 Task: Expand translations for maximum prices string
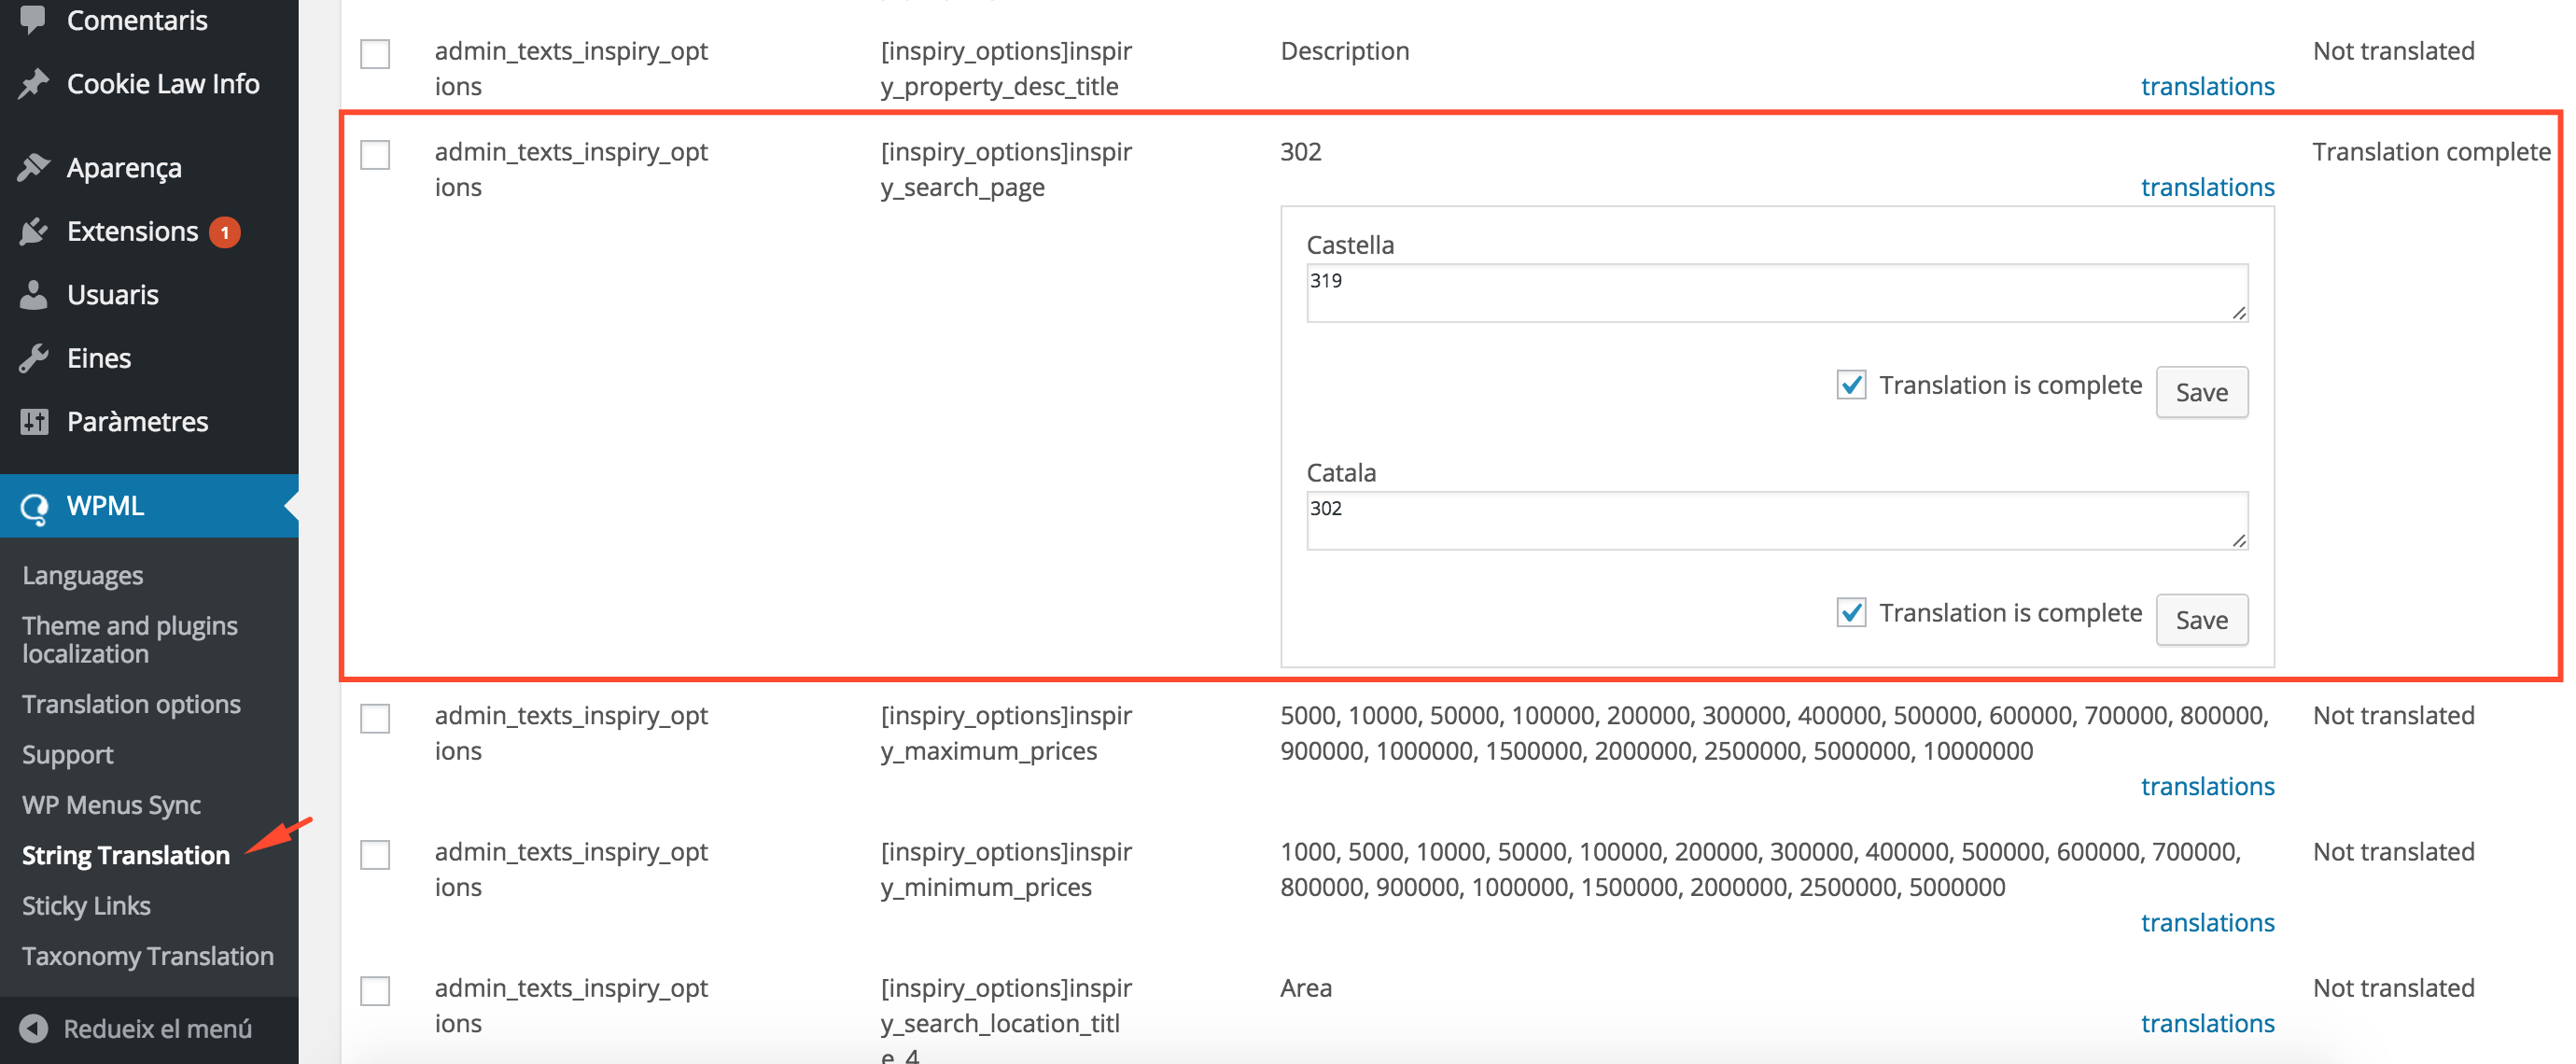(2207, 786)
